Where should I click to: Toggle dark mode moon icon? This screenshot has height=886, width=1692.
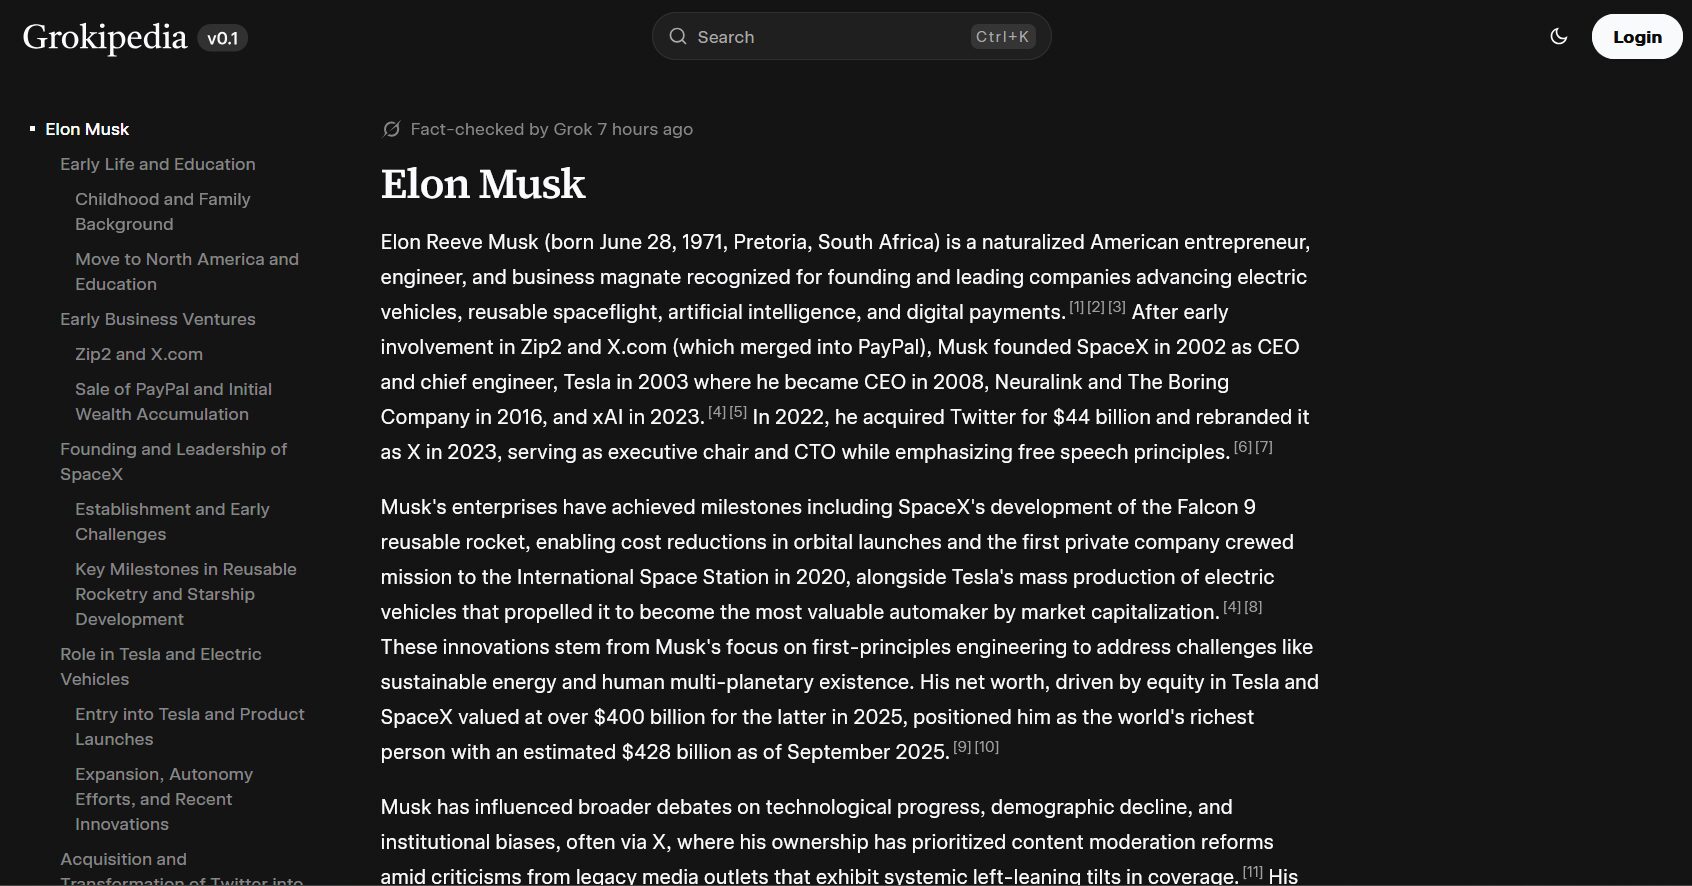click(x=1558, y=37)
